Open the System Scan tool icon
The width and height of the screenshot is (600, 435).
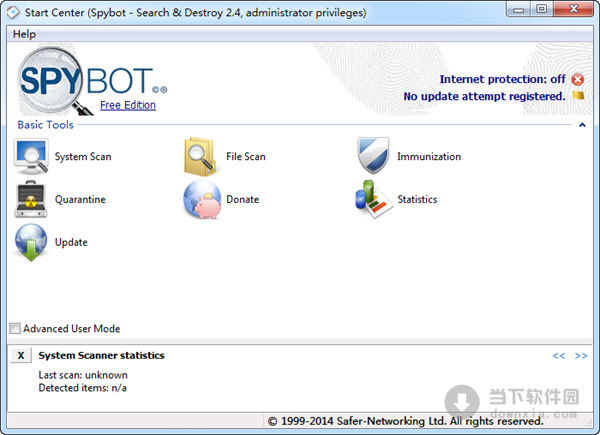(31, 157)
